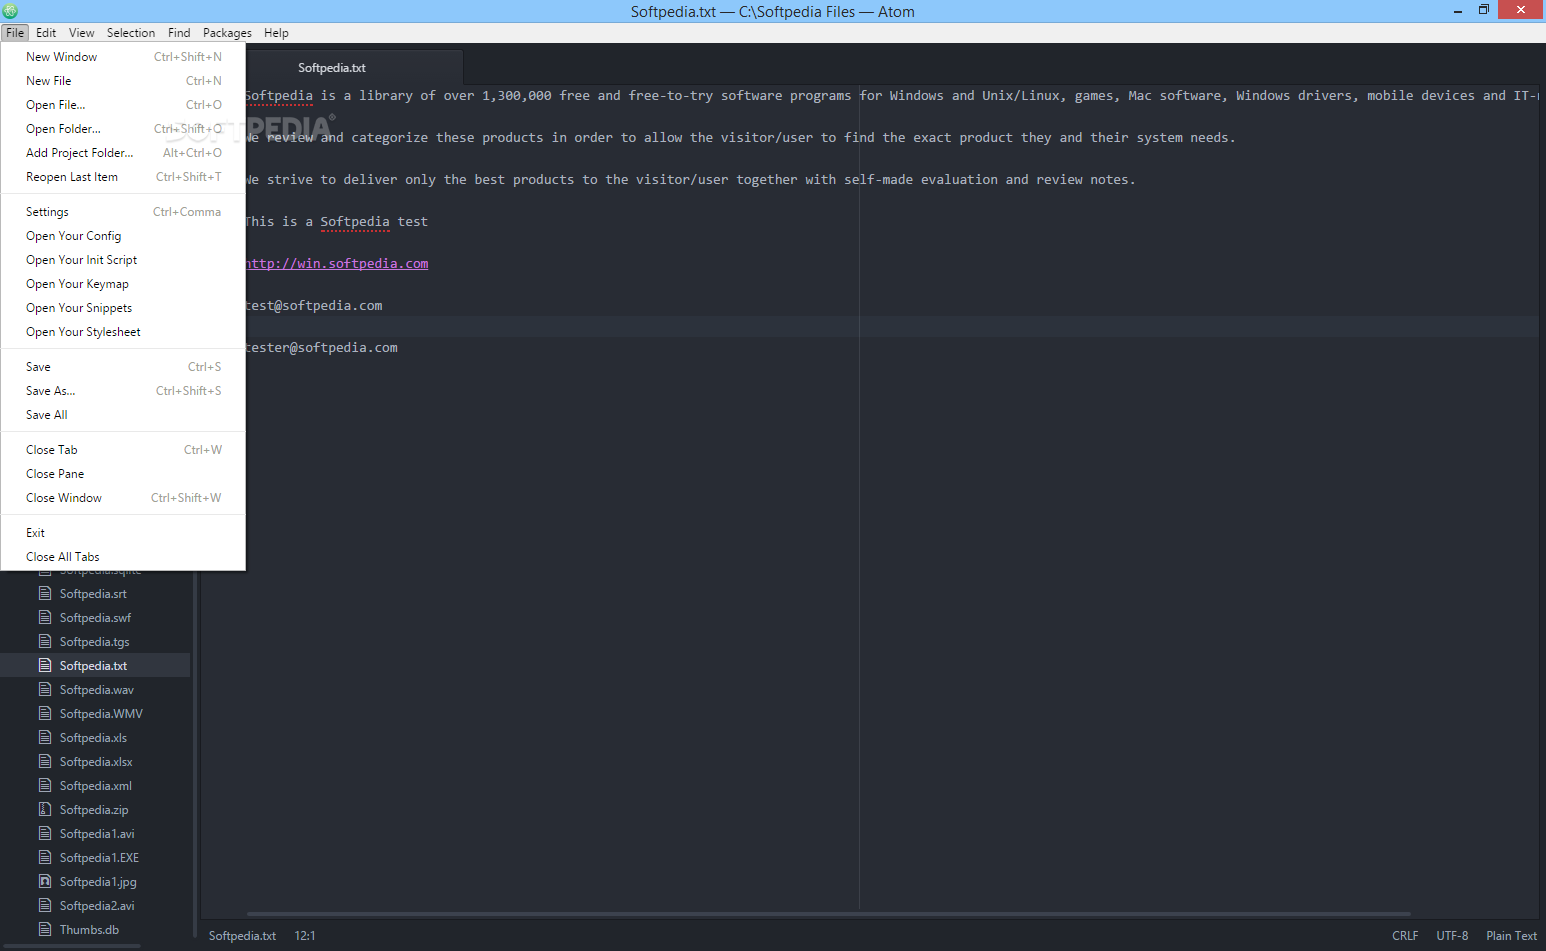Select Open Your Snippets entry

click(123, 308)
